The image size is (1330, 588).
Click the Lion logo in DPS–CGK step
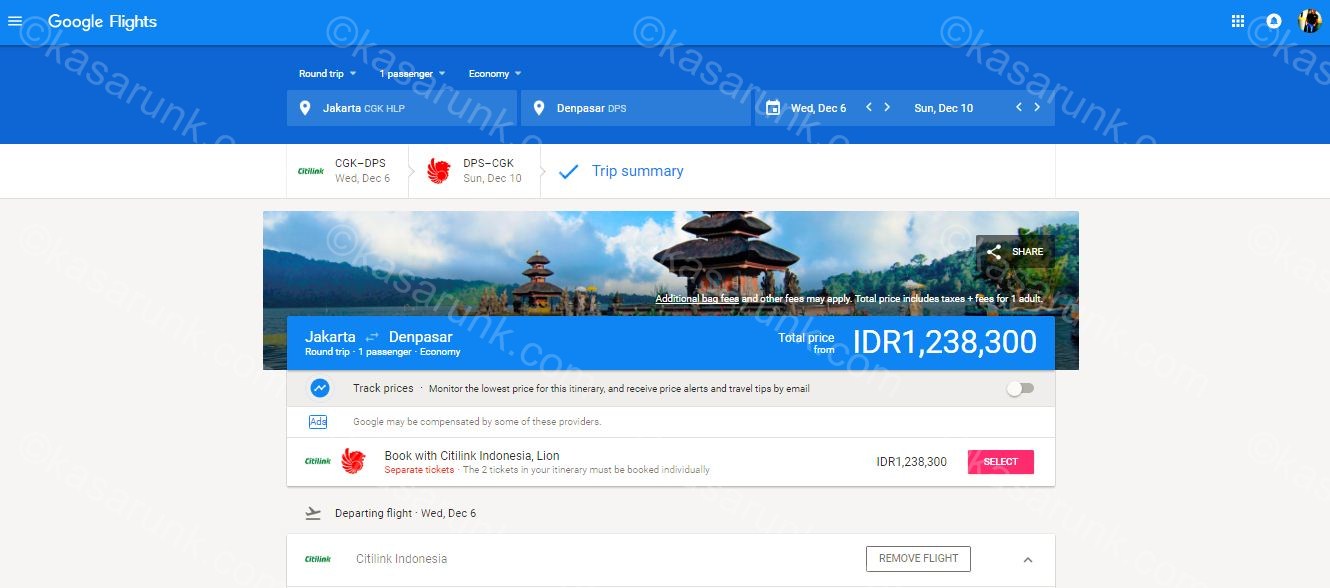(439, 171)
